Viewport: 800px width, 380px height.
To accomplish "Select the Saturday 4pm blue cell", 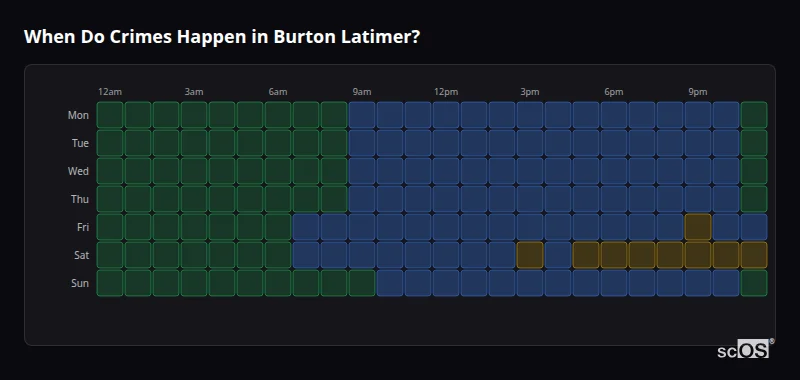I will (558, 255).
